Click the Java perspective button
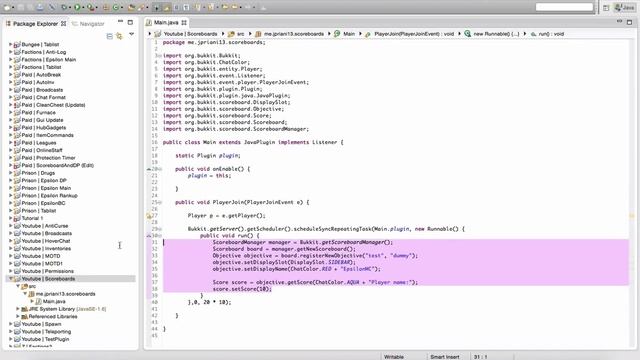The image size is (640, 360). (624, 7)
